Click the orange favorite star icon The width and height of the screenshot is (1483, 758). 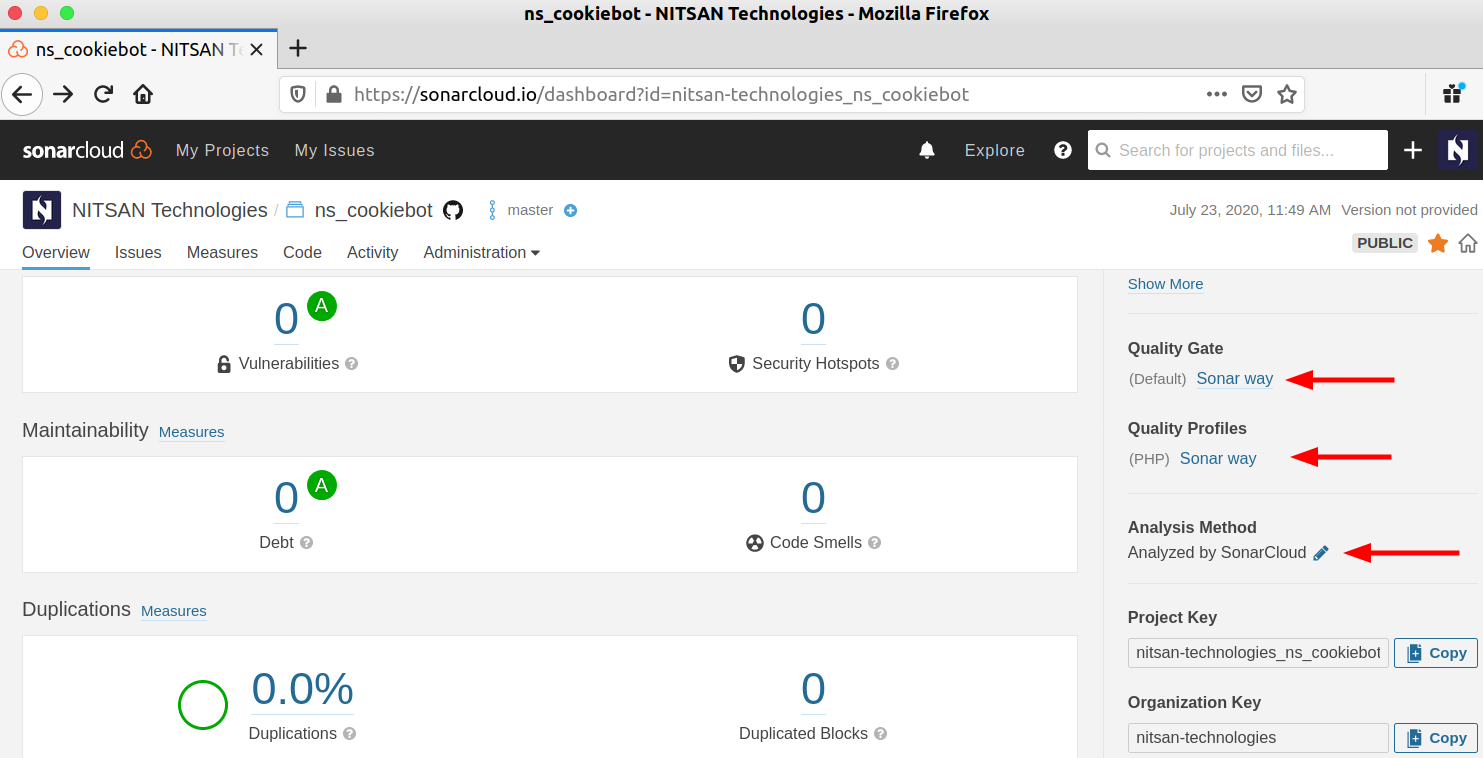pyautogui.click(x=1438, y=243)
